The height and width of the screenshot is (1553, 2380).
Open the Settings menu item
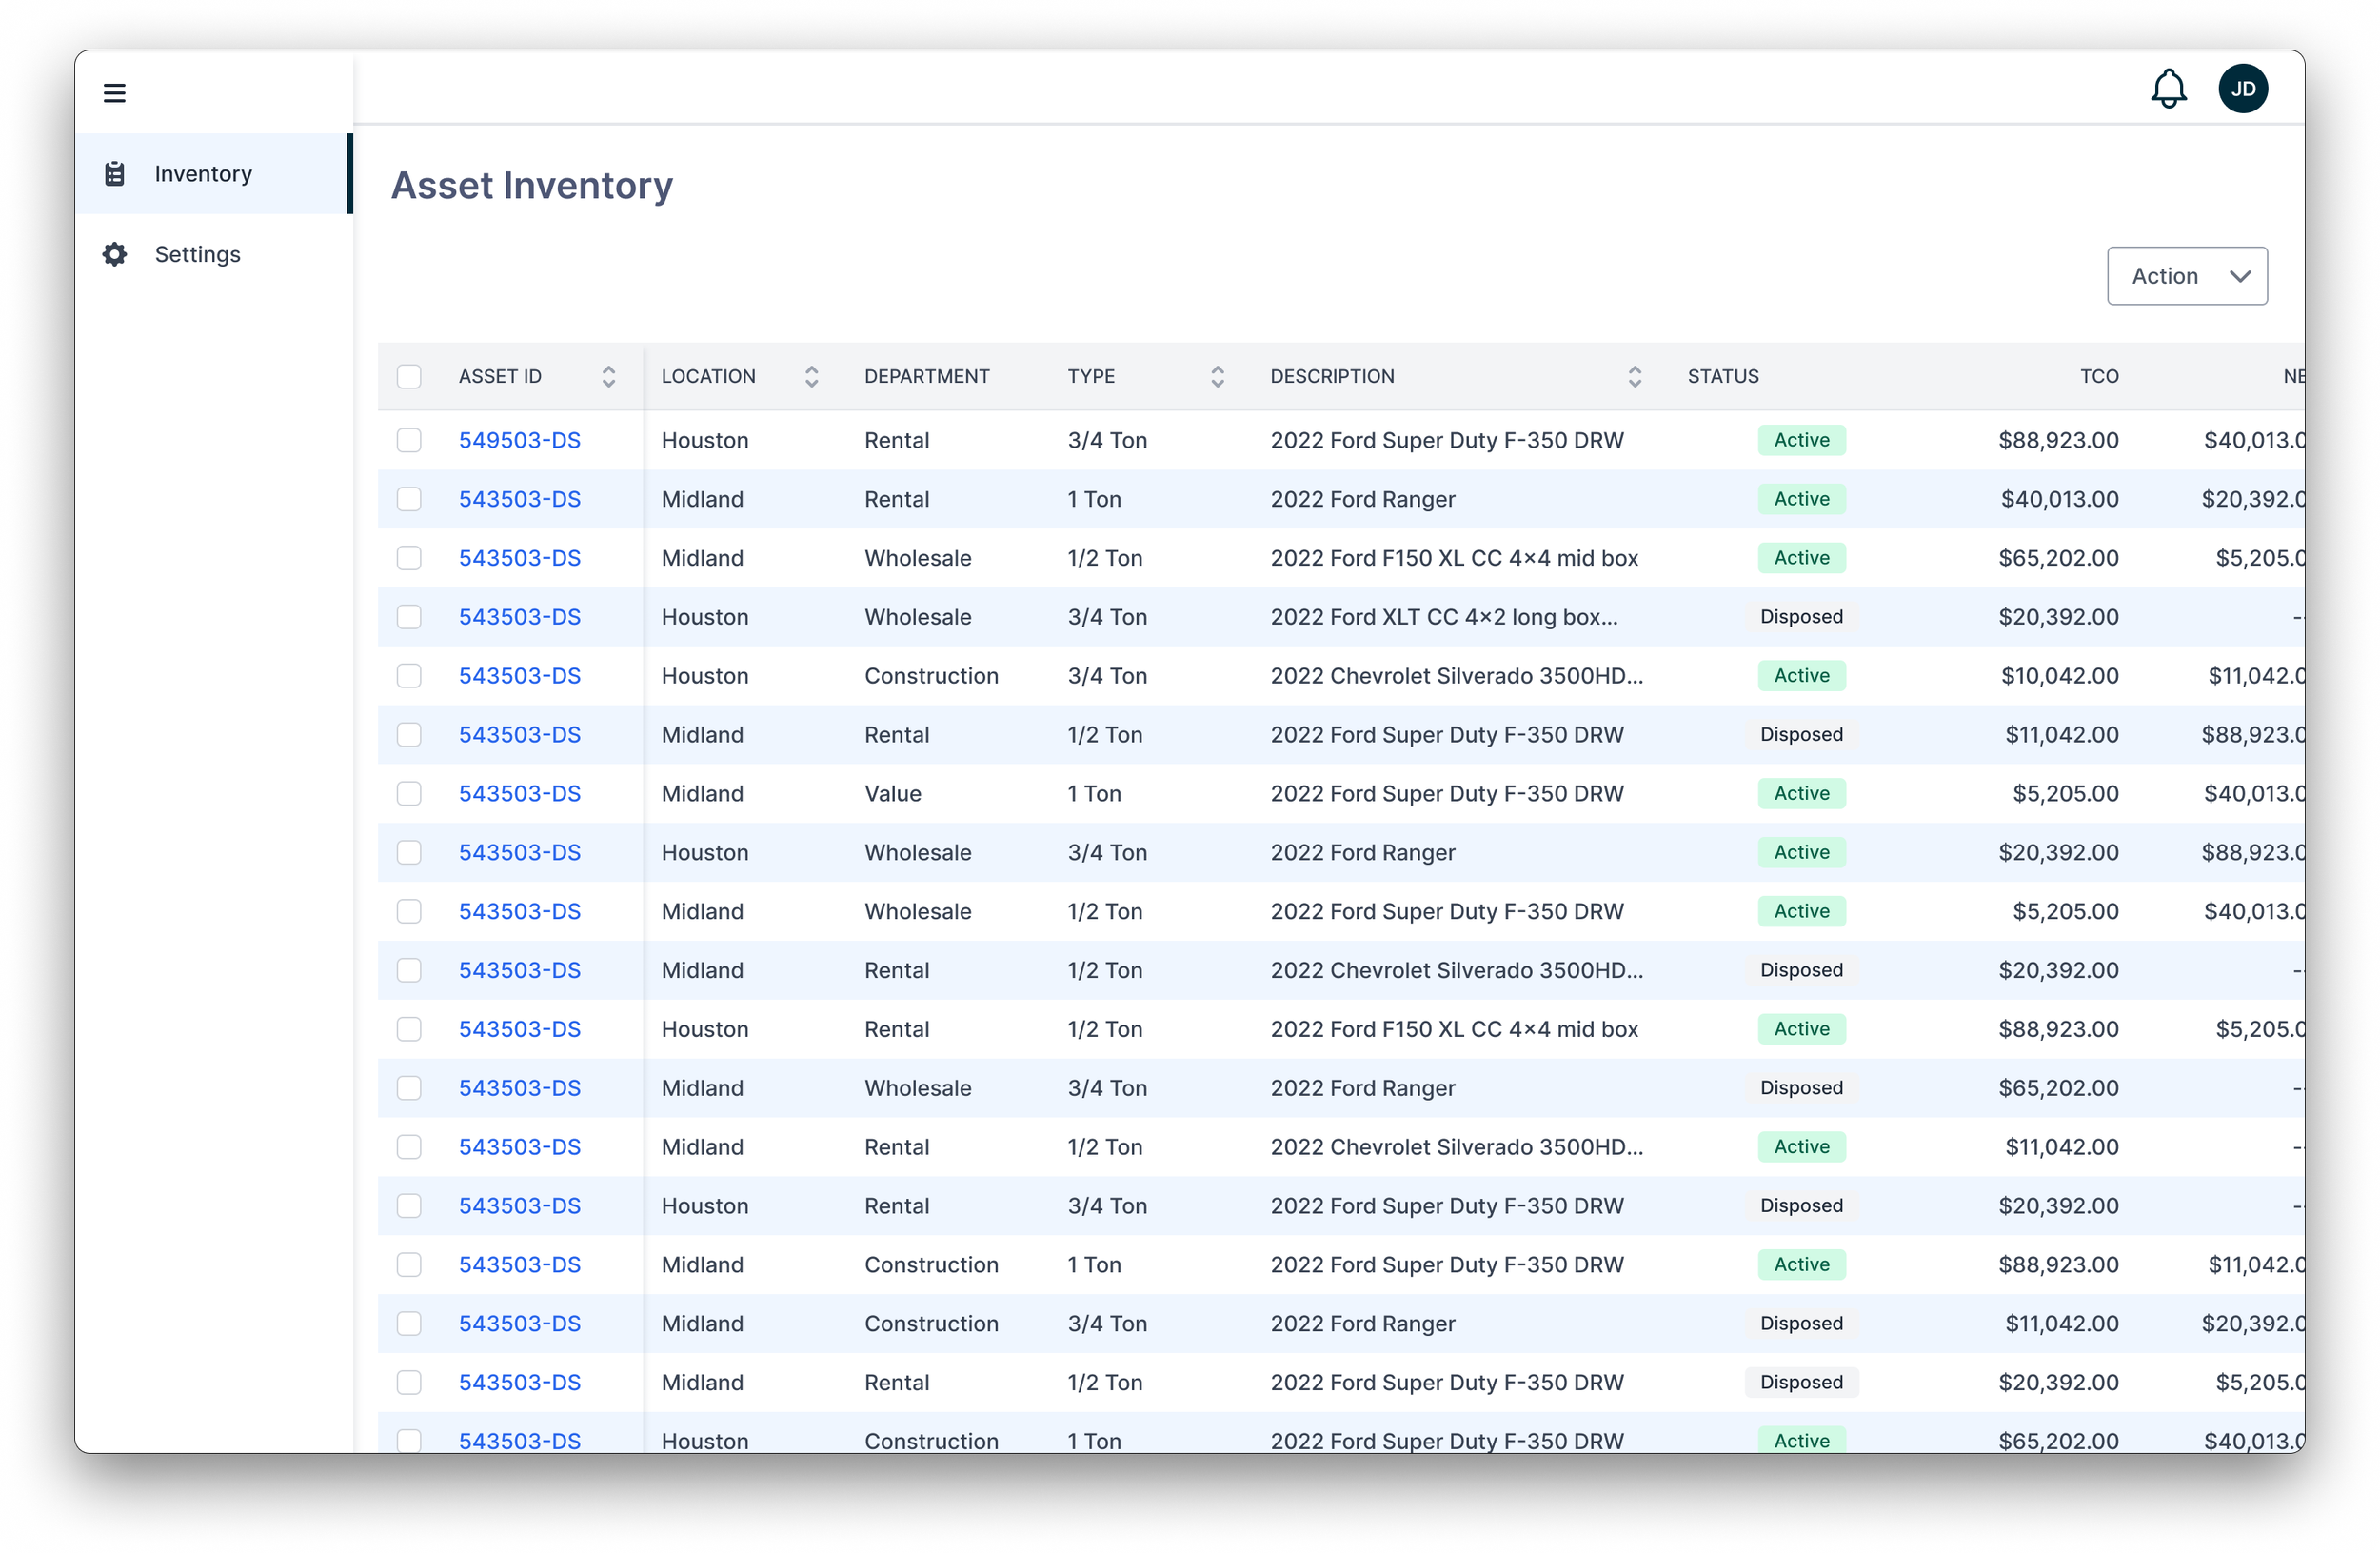click(x=197, y=254)
